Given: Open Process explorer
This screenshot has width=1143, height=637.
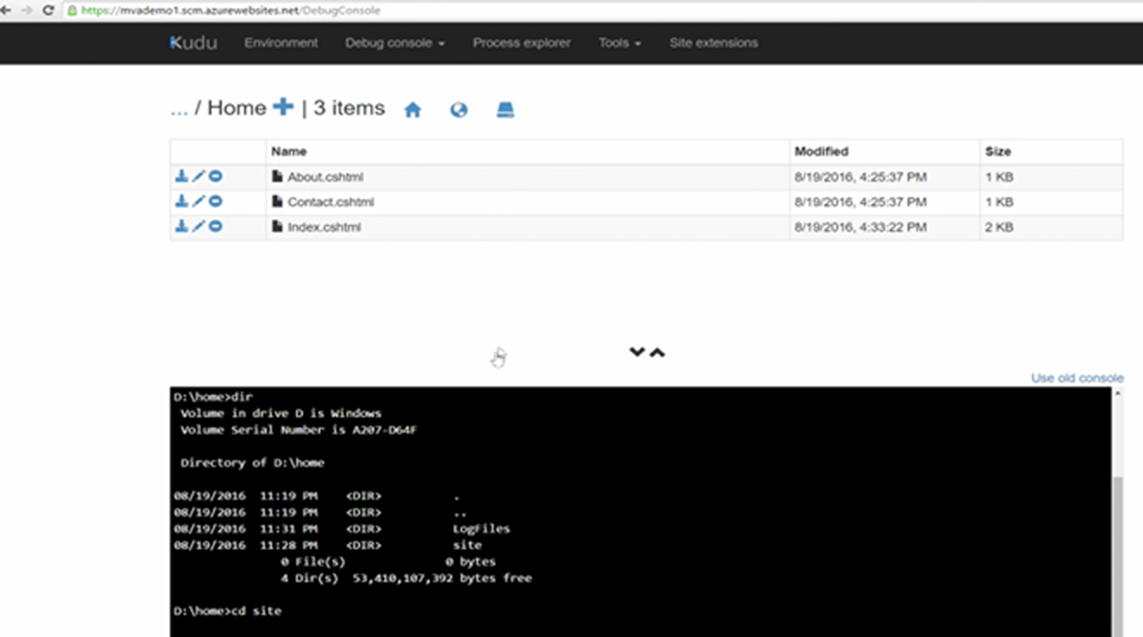Looking at the screenshot, I should coord(521,43).
